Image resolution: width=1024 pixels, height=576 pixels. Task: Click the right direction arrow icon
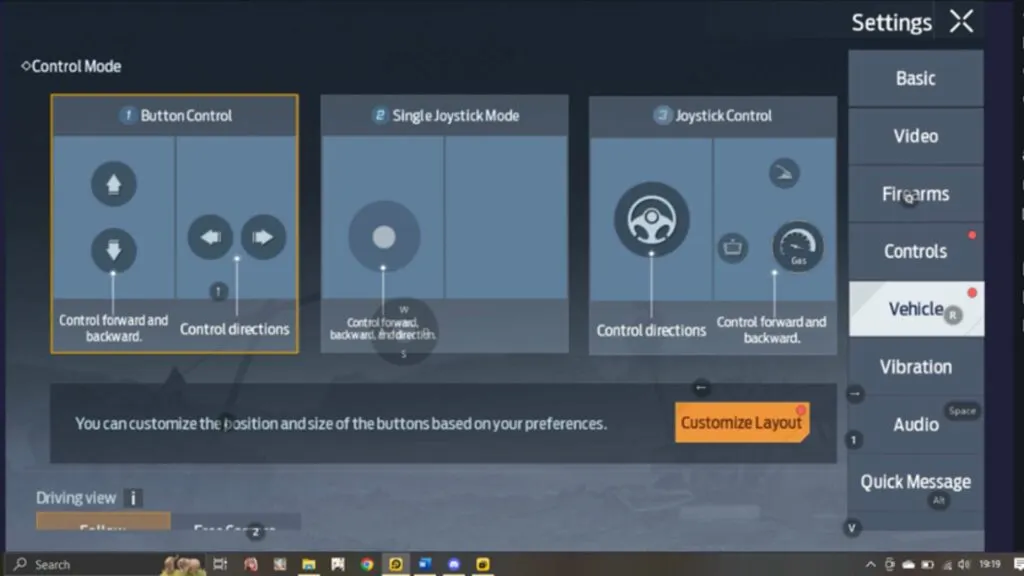(263, 237)
